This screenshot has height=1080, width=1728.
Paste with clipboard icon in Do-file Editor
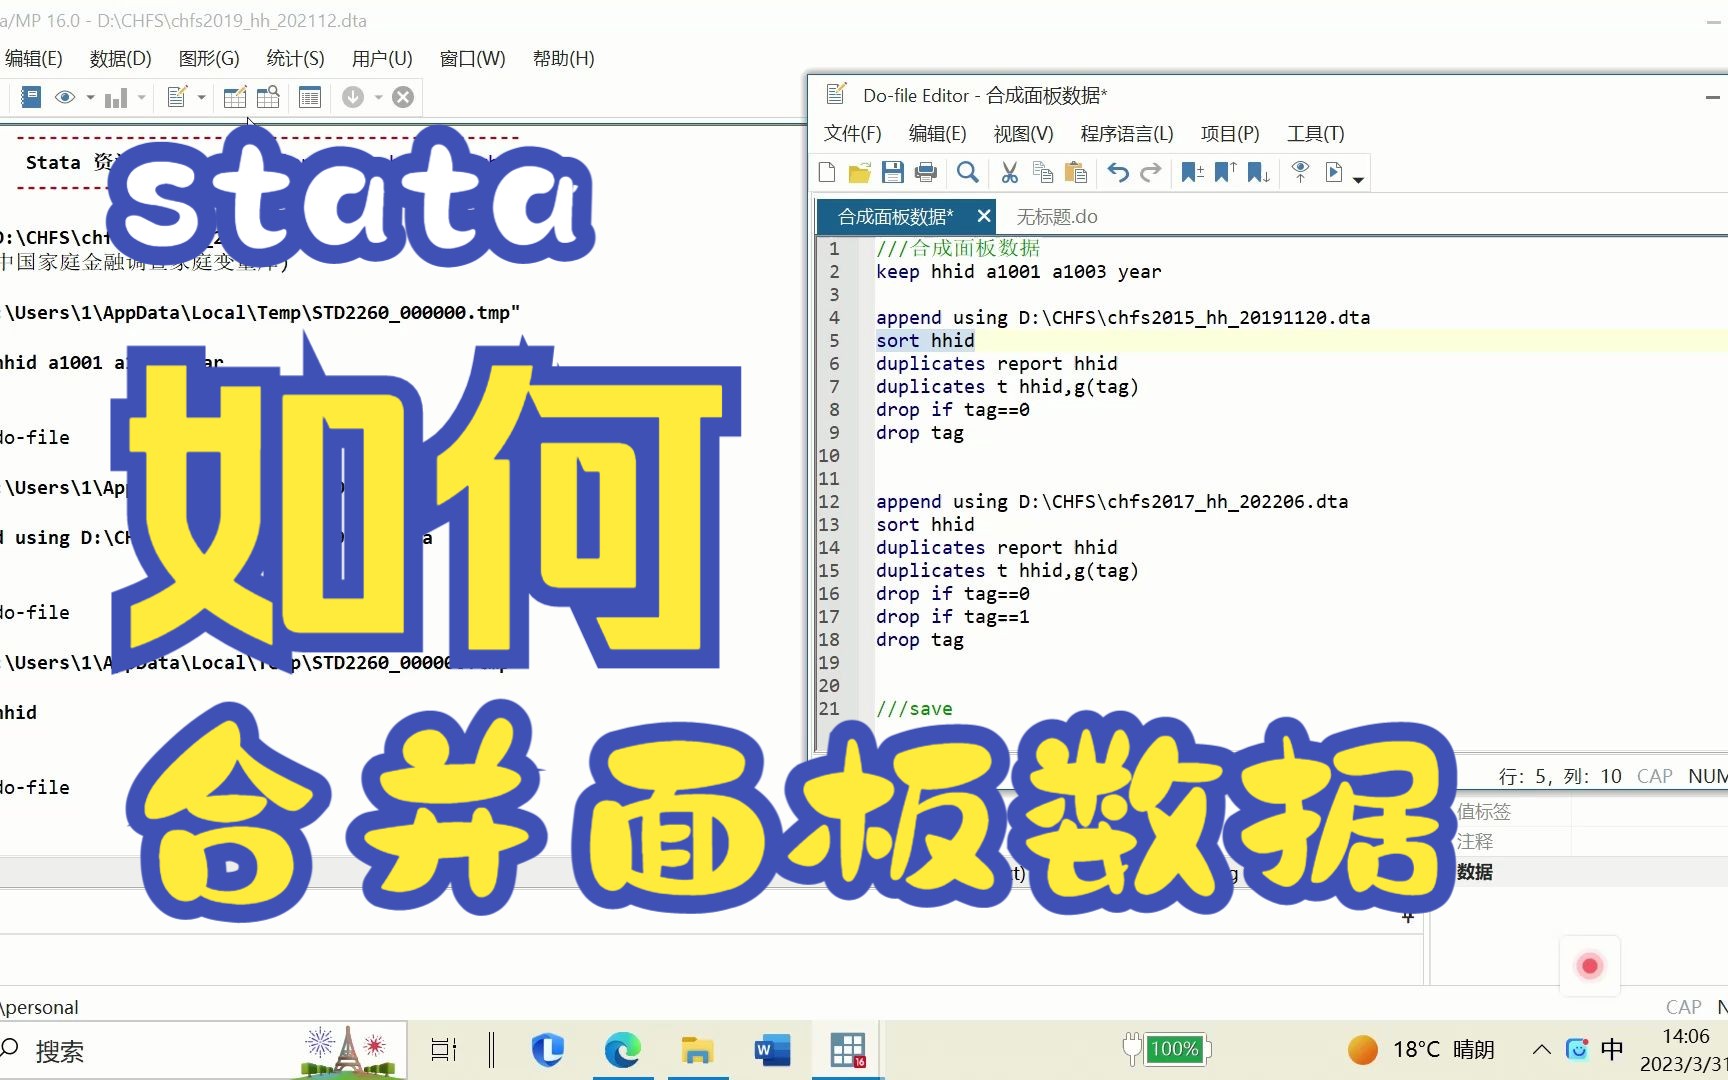coord(1076,172)
